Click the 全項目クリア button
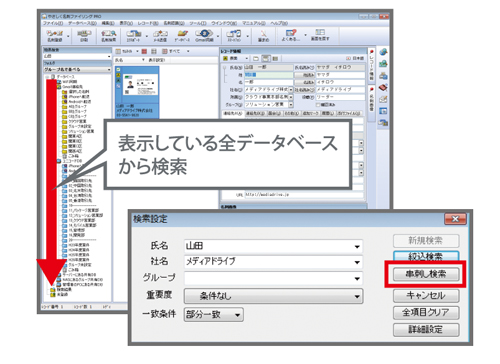This screenshot has height=364, width=500. [426, 312]
